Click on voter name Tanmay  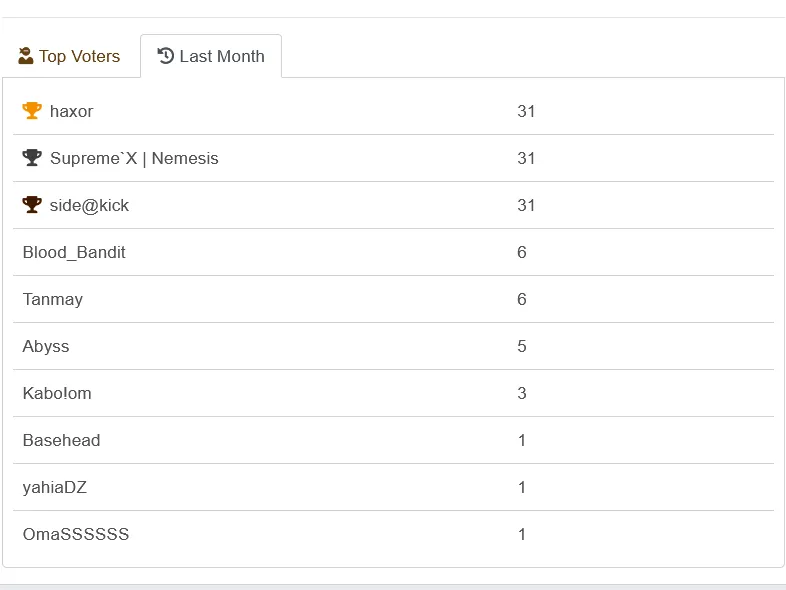point(53,299)
